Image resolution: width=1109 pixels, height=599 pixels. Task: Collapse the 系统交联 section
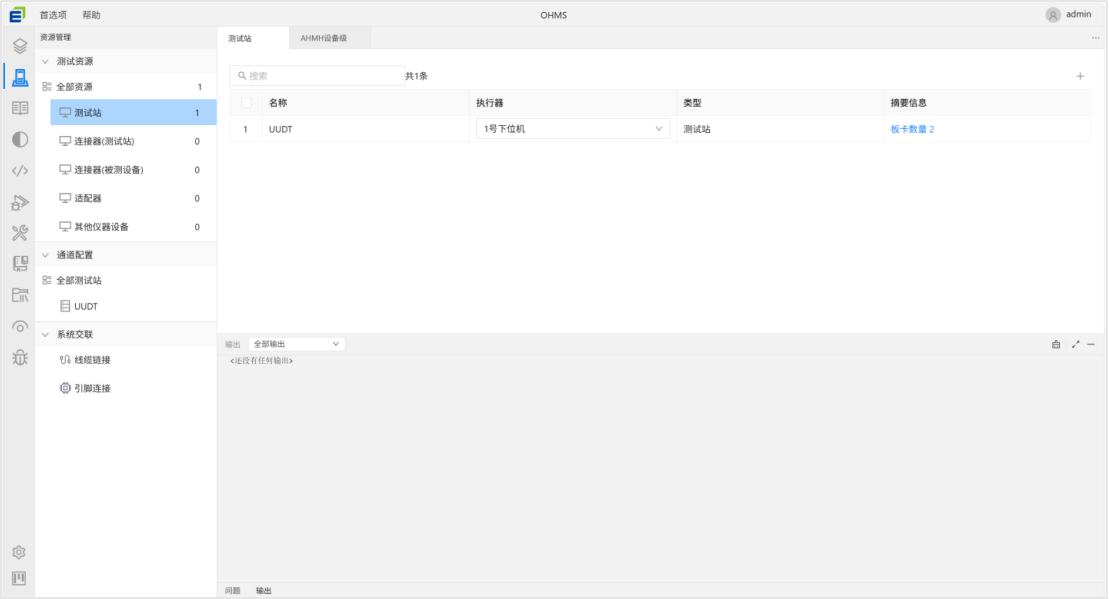point(45,335)
